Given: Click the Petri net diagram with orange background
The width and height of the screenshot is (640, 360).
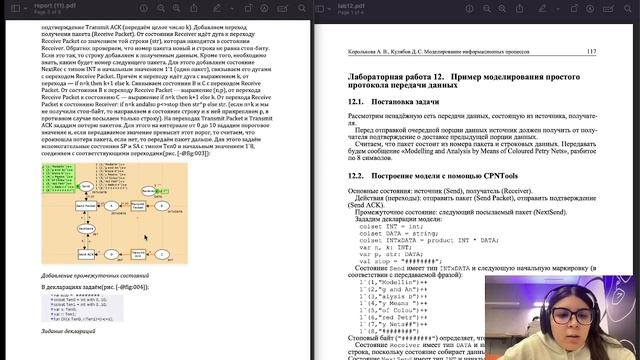Looking at the screenshot, I should tap(114, 213).
